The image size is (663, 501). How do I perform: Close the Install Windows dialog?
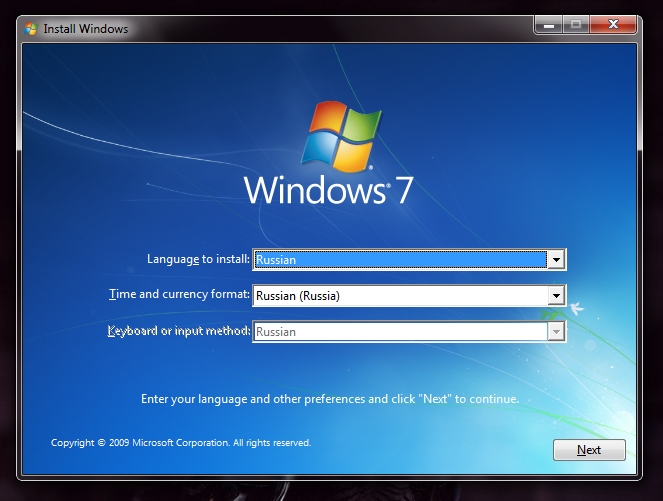613,25
